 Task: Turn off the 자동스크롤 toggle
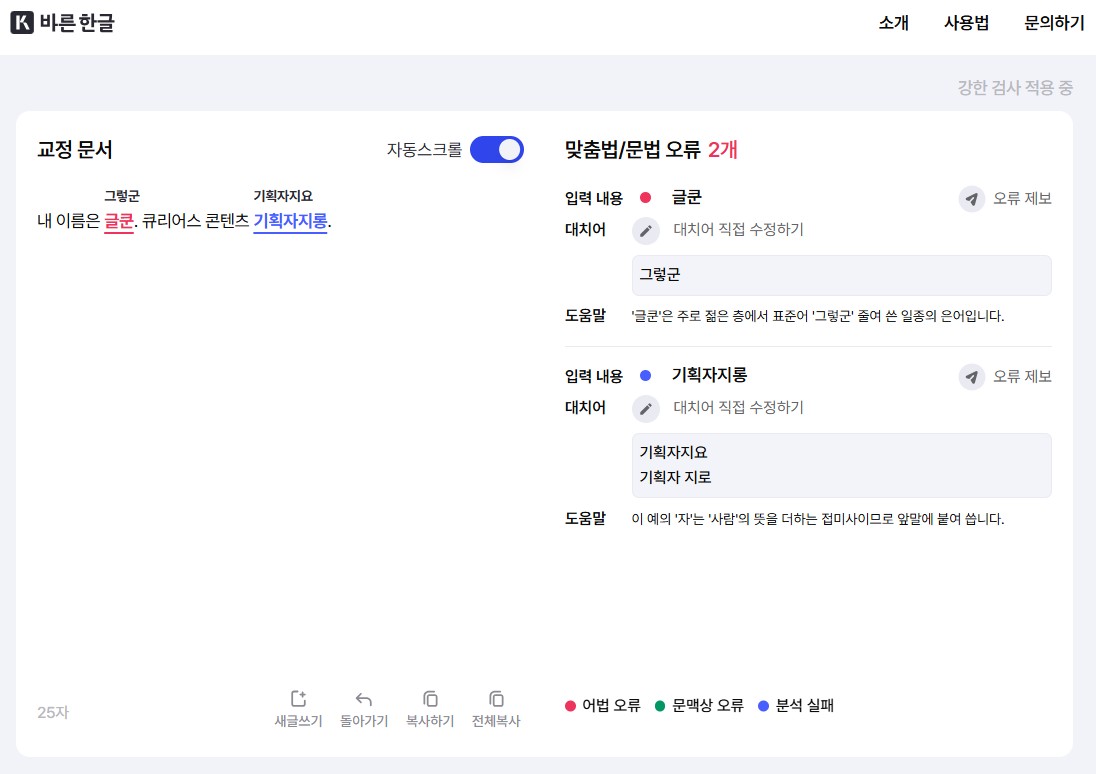click(x=497, y=150)
